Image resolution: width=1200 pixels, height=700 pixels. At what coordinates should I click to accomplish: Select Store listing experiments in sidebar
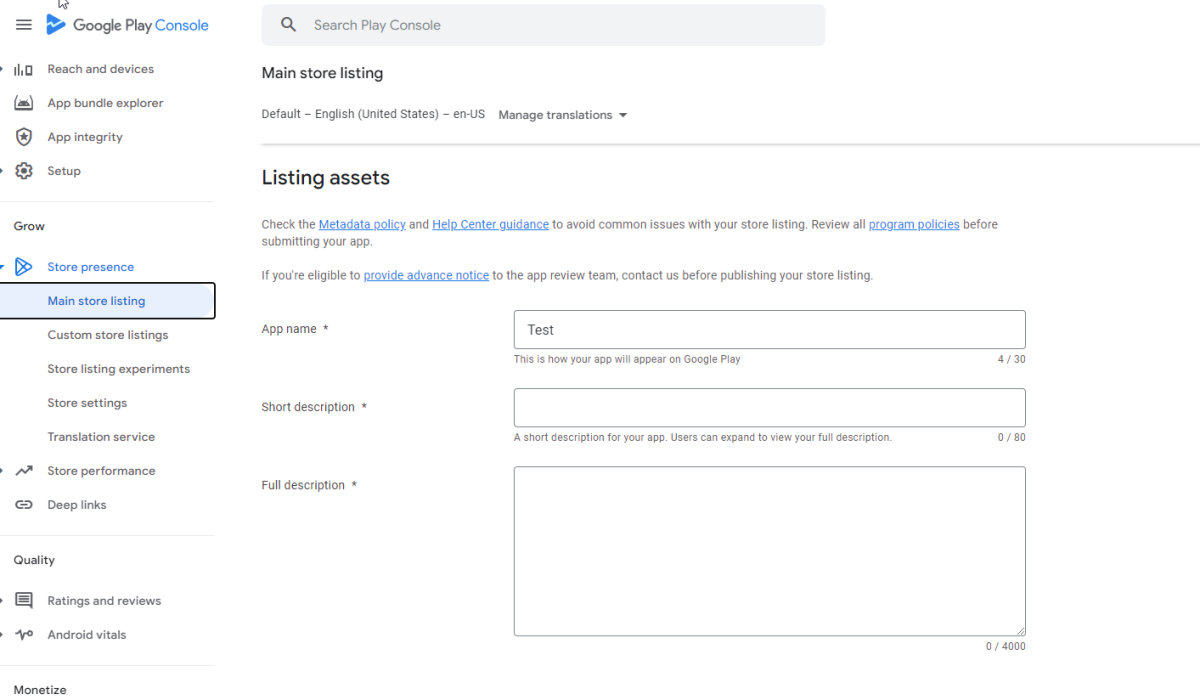coord(118,368)
